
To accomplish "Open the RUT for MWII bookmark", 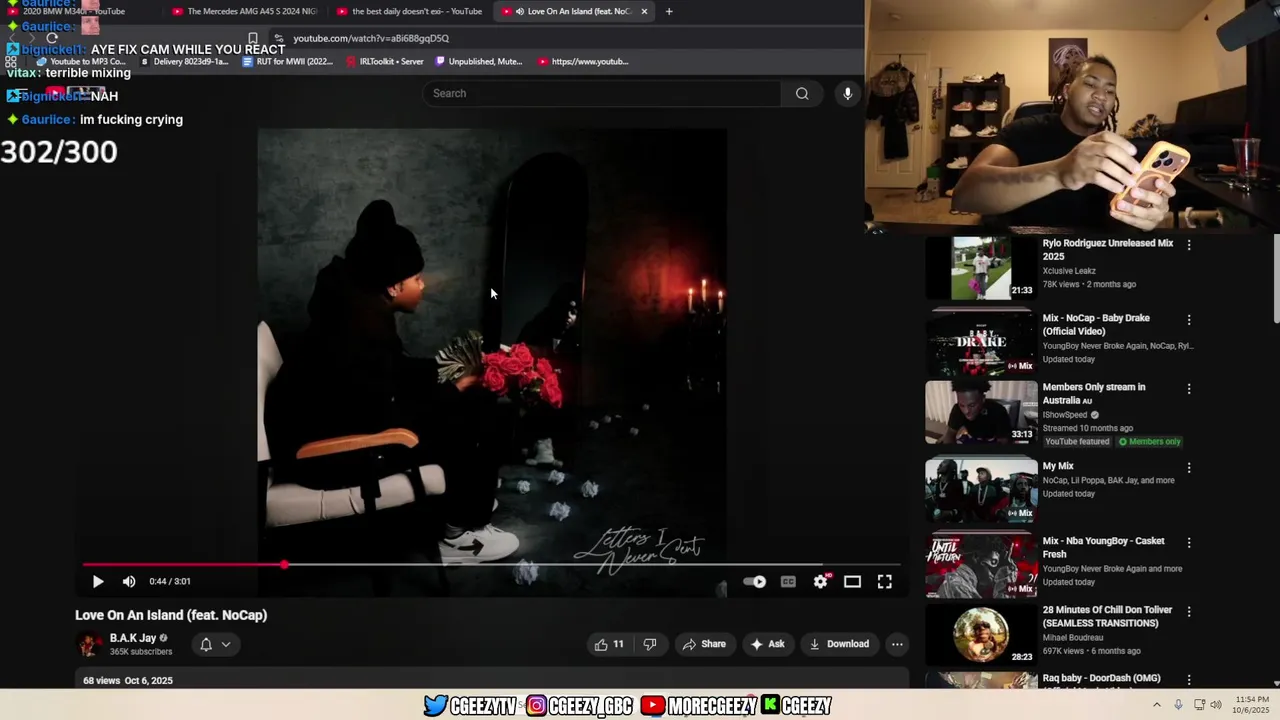I will (x=288, y=61).
